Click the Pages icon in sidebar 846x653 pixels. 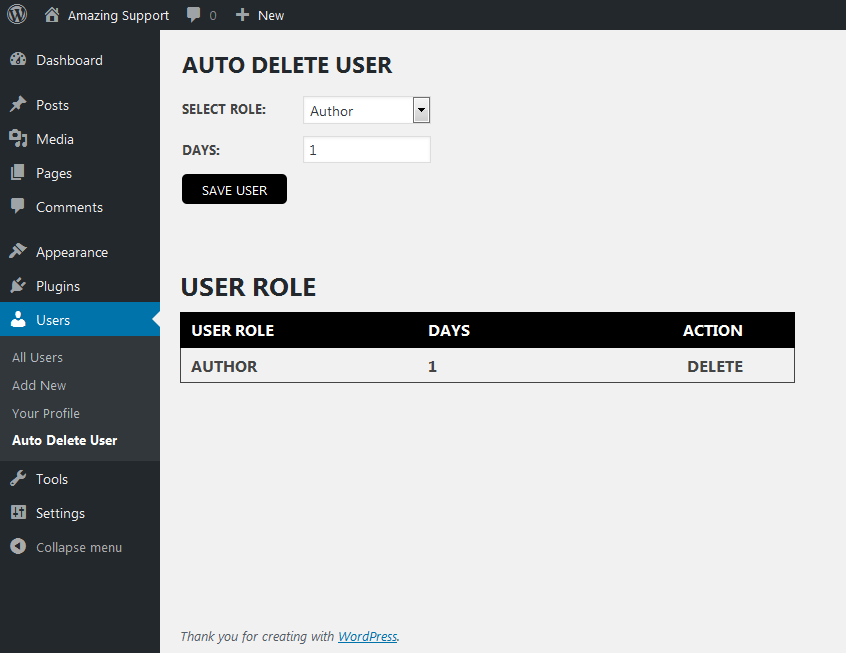click(x=18, y=173)
